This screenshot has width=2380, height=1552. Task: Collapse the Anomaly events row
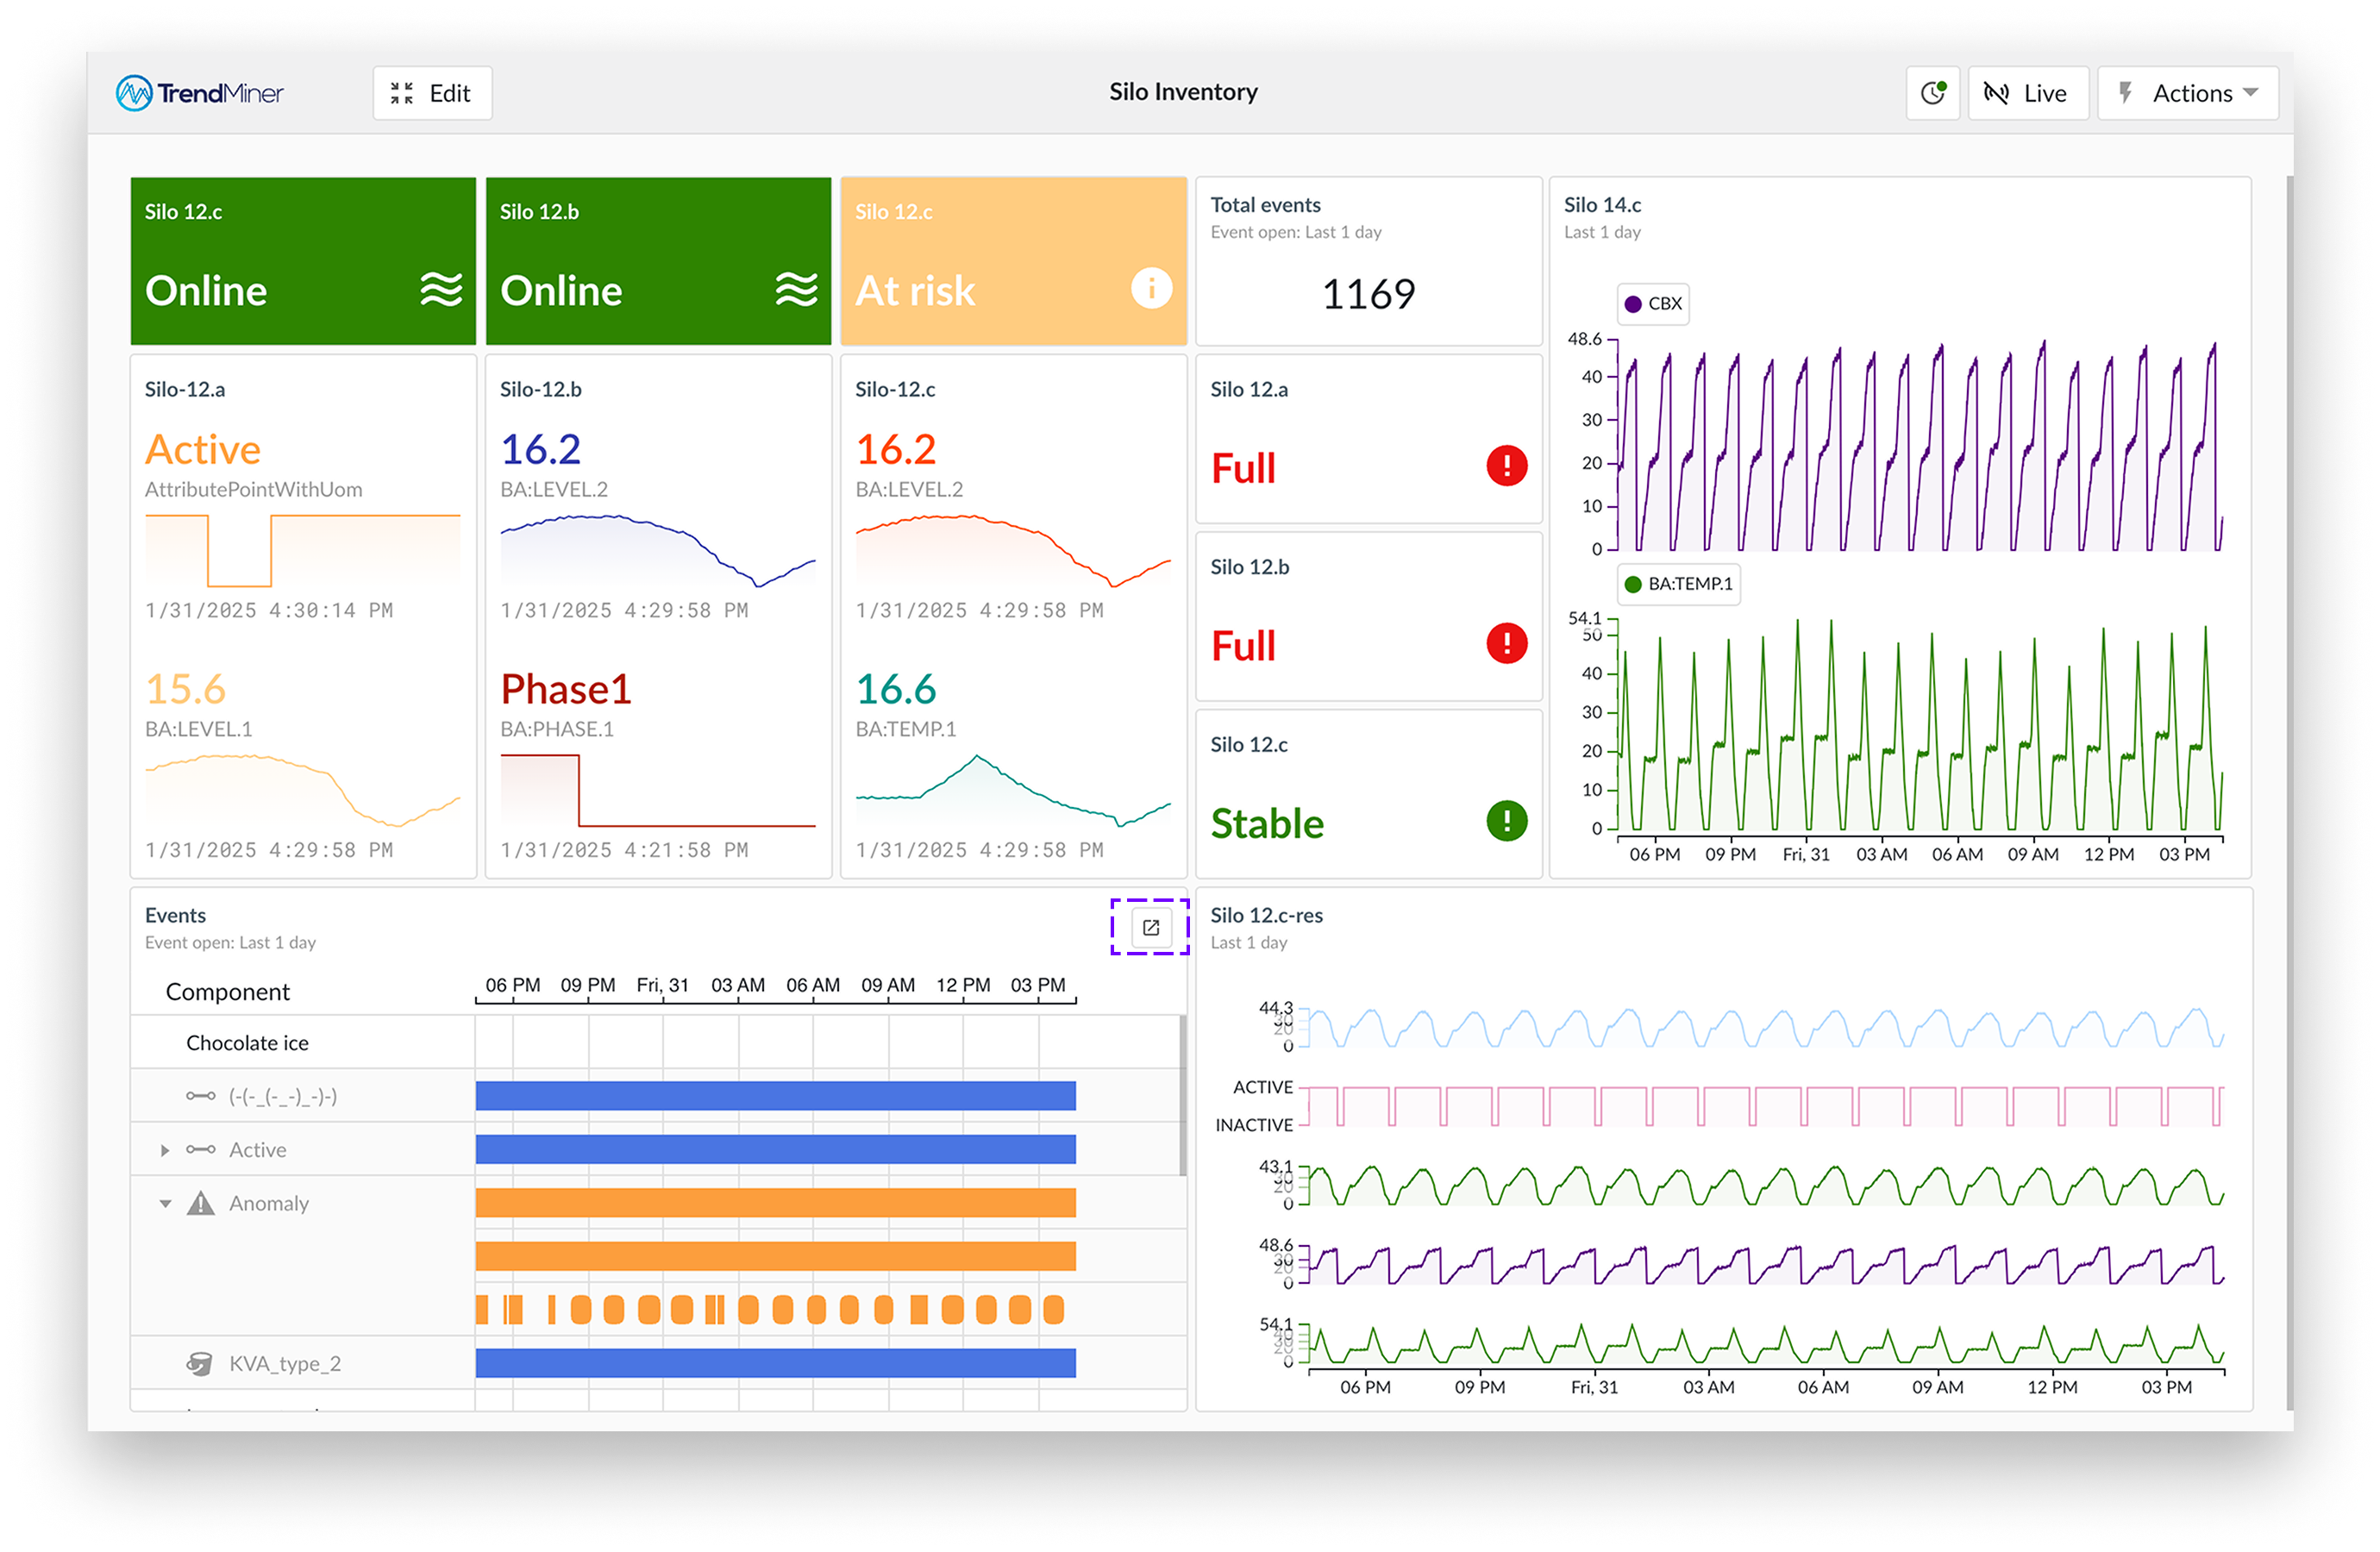pyautogui.click(x=165, y=1203)
